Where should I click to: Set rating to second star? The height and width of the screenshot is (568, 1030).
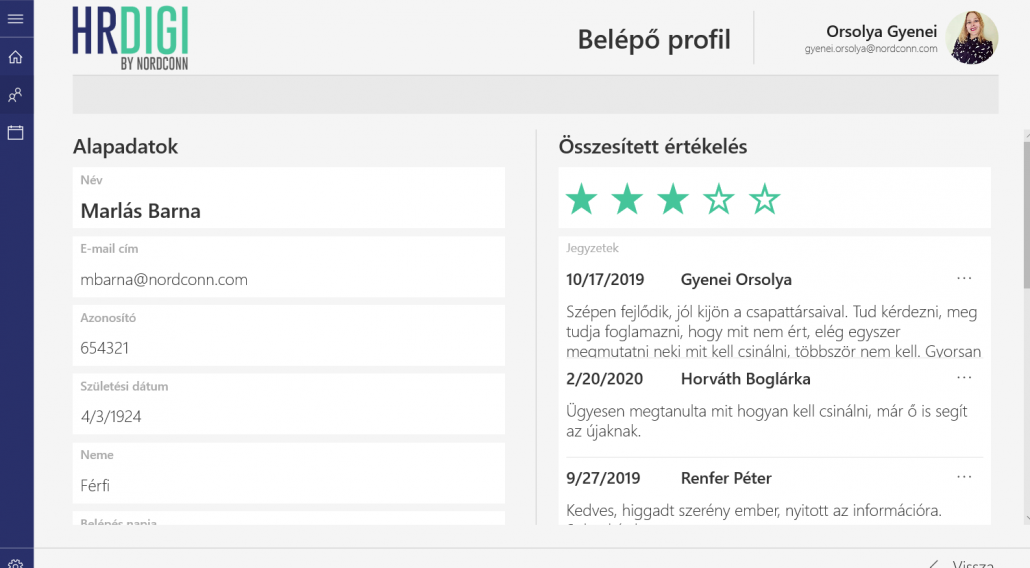pyautogui.click(x=627, y=199)
